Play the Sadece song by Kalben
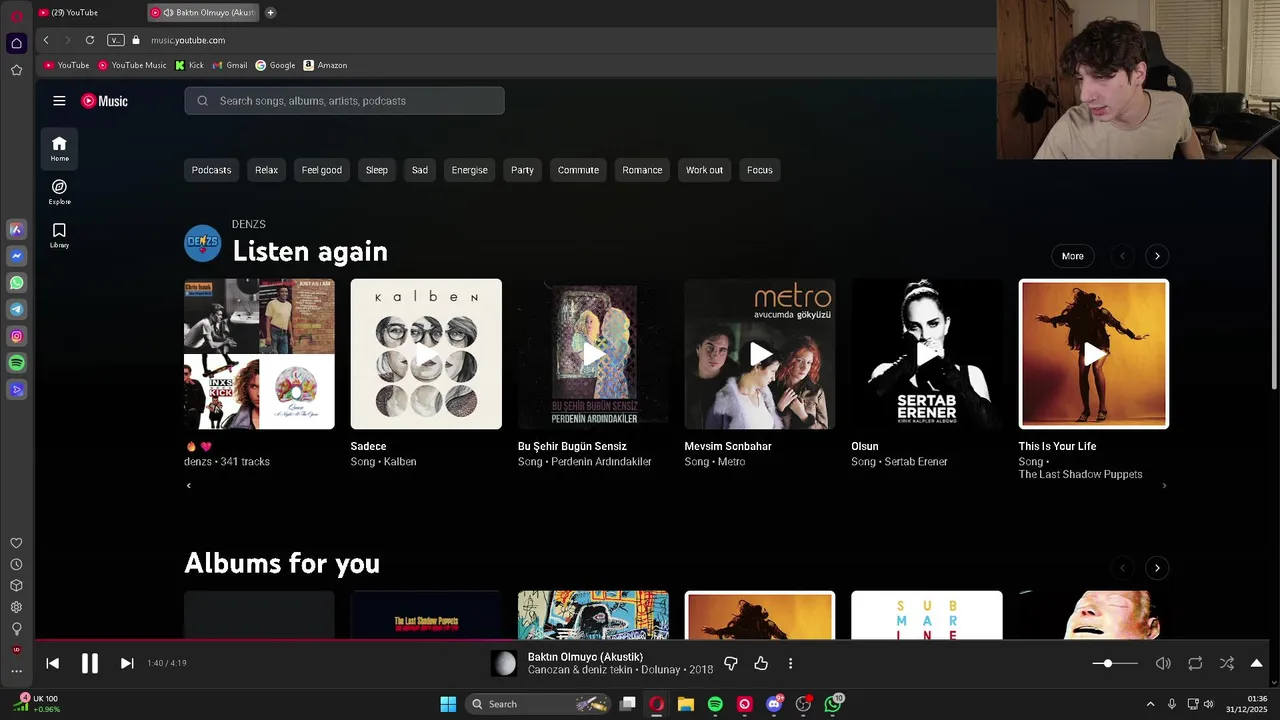This screenshot has width=1280, height=720. coord(426,354)
